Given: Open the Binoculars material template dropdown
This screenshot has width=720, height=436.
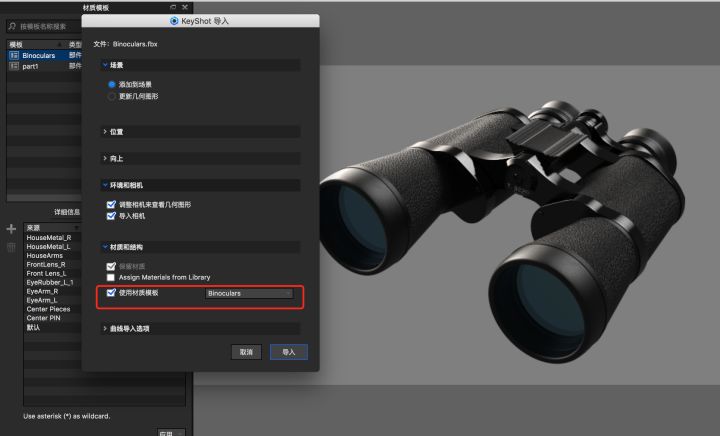Looking at the screenshot, I should (249, 293).
